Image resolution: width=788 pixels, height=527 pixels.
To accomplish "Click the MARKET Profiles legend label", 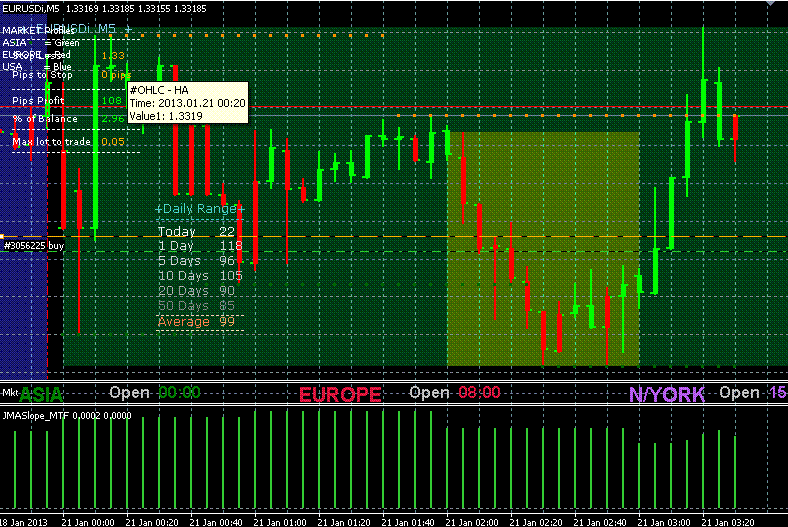I will [x=38, y=31].
